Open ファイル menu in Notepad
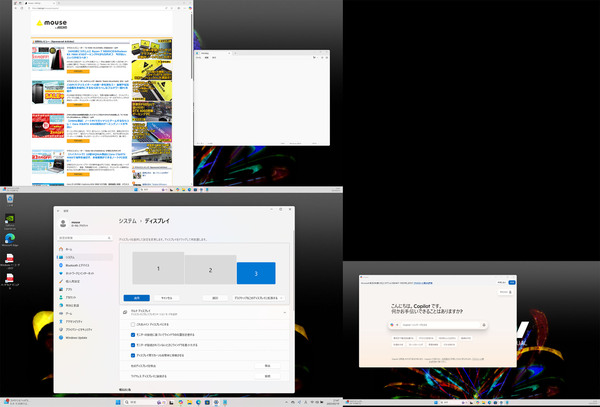The height and width of the screenshot is (407, 600). [198, 57]
